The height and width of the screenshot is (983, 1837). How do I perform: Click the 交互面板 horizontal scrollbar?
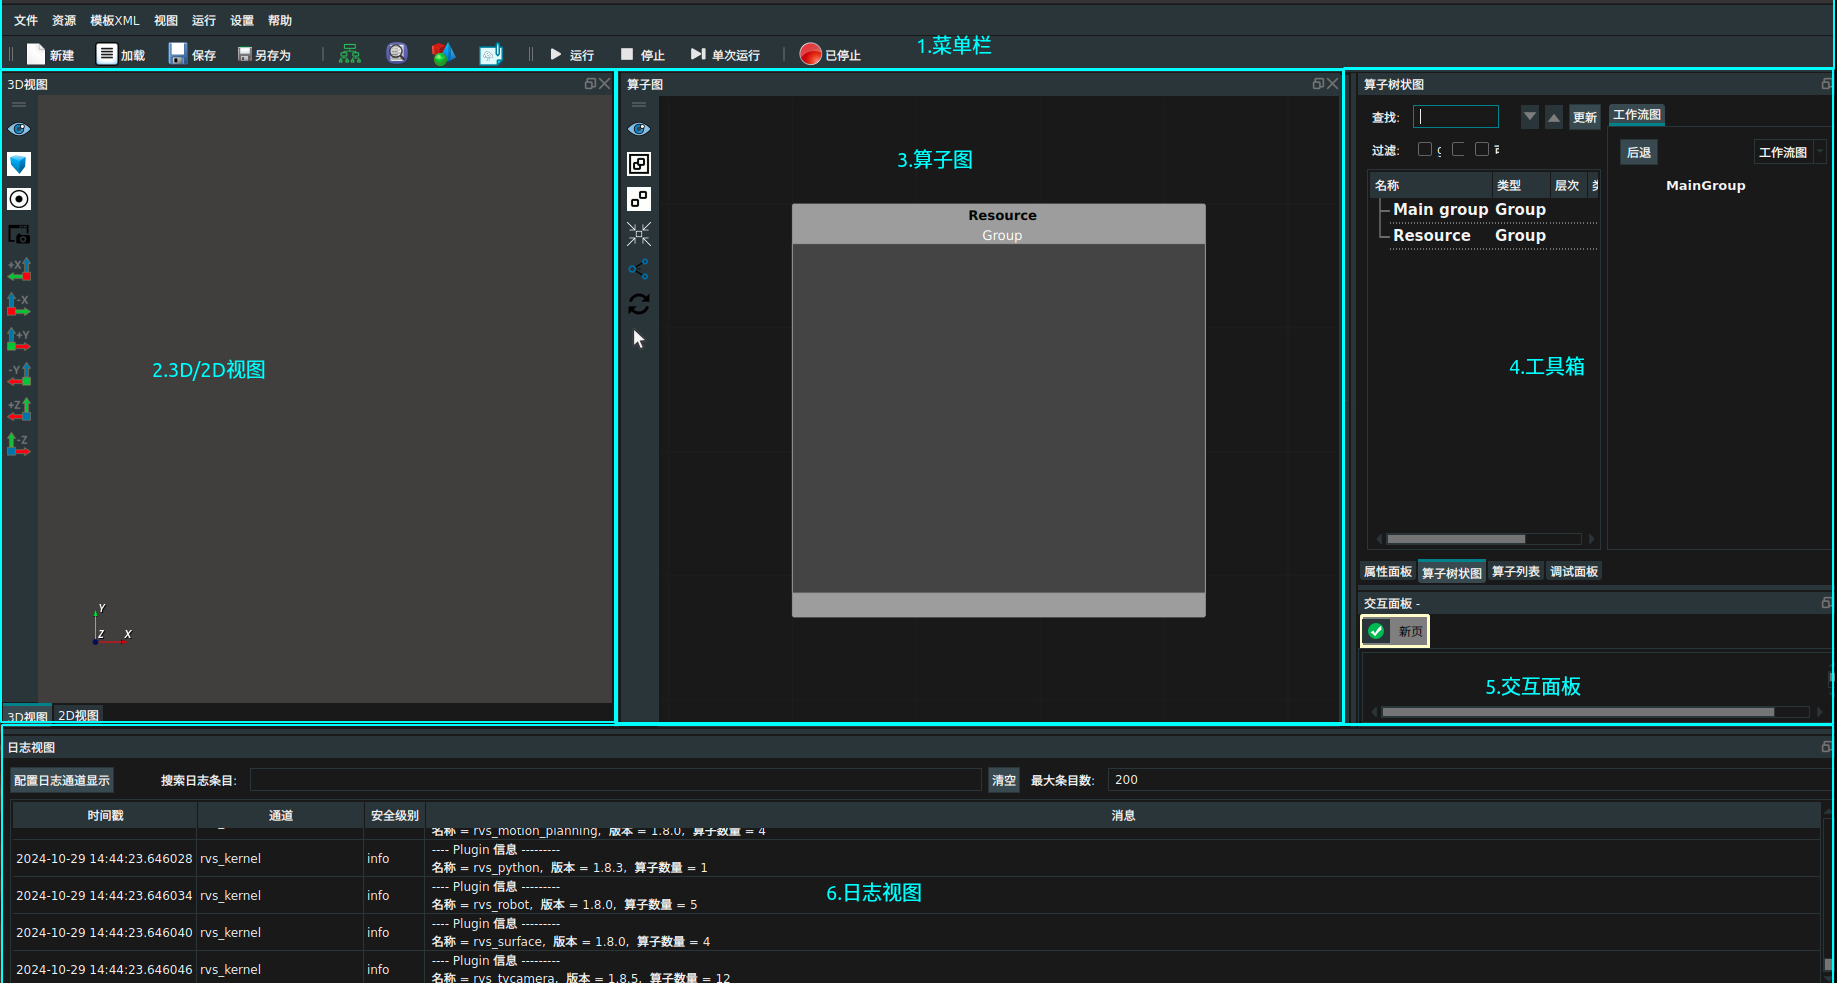point(1578,712)
